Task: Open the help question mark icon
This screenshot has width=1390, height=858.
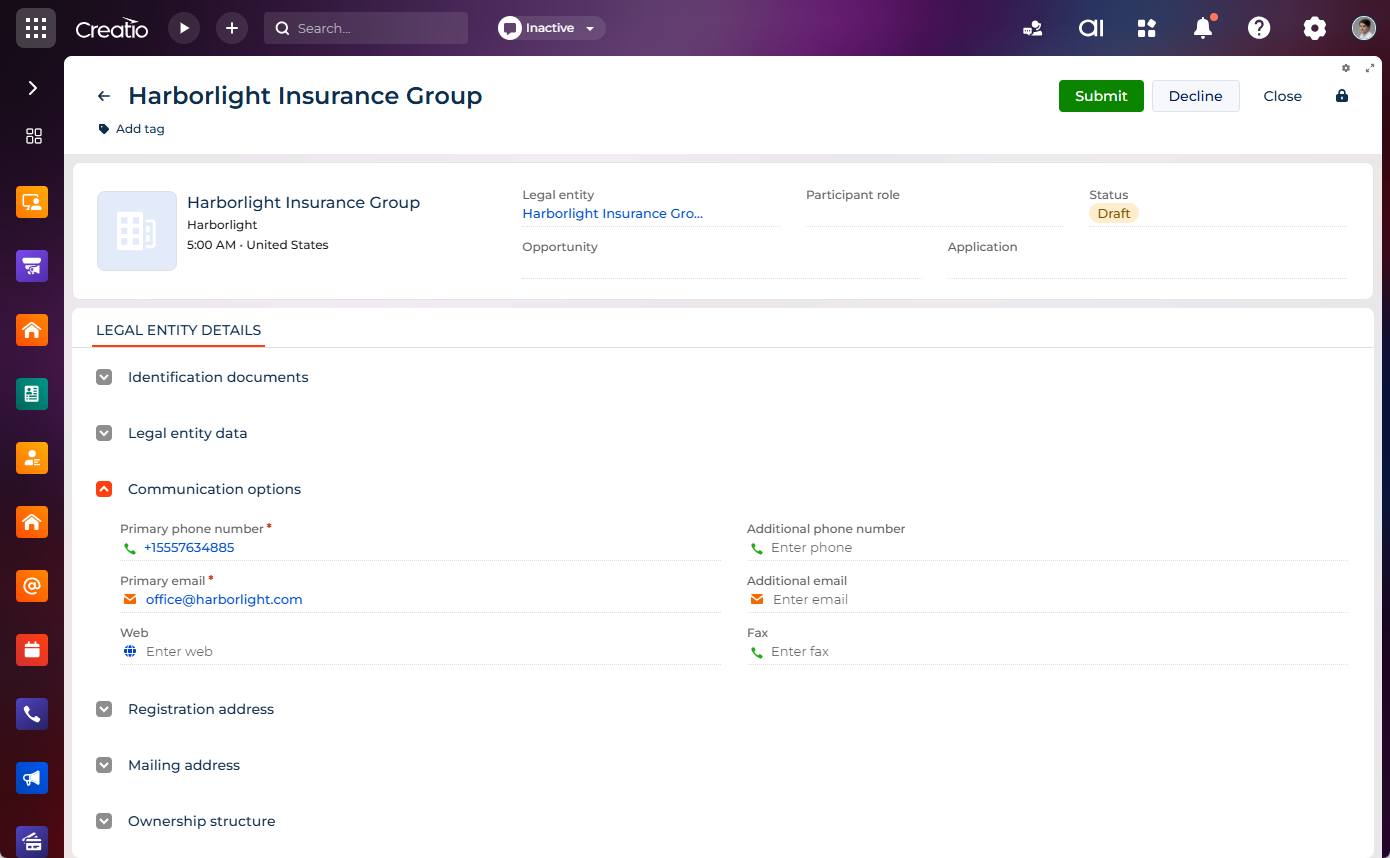Action: pos(1259,28)
